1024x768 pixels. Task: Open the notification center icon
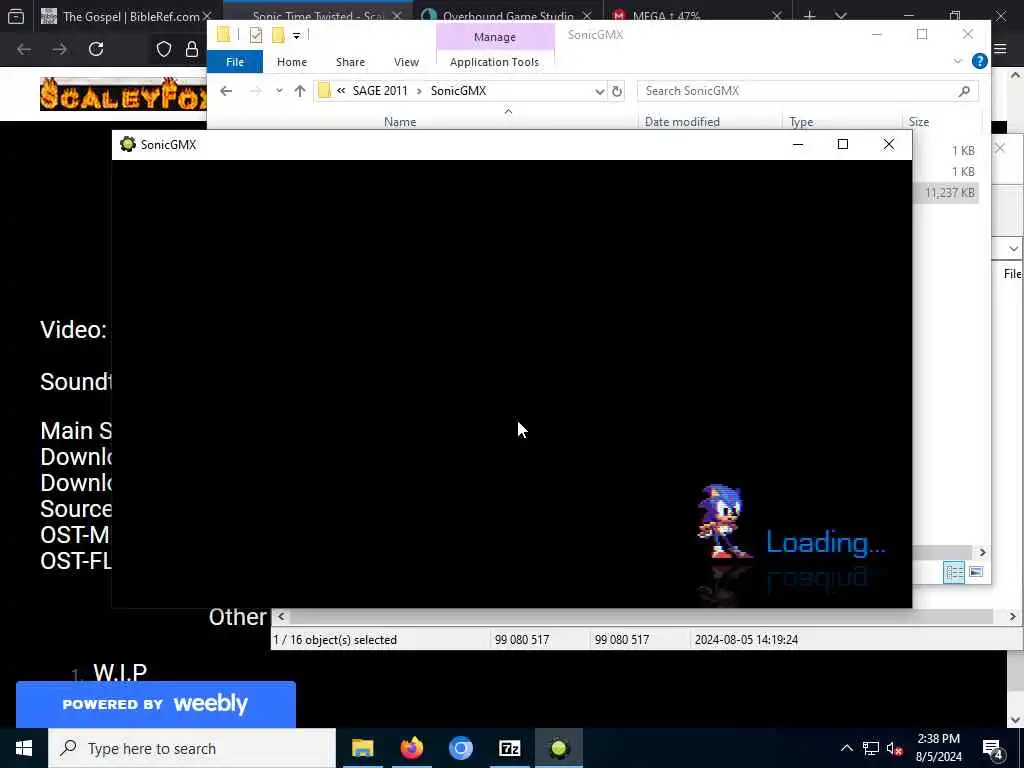click(993, 748)
